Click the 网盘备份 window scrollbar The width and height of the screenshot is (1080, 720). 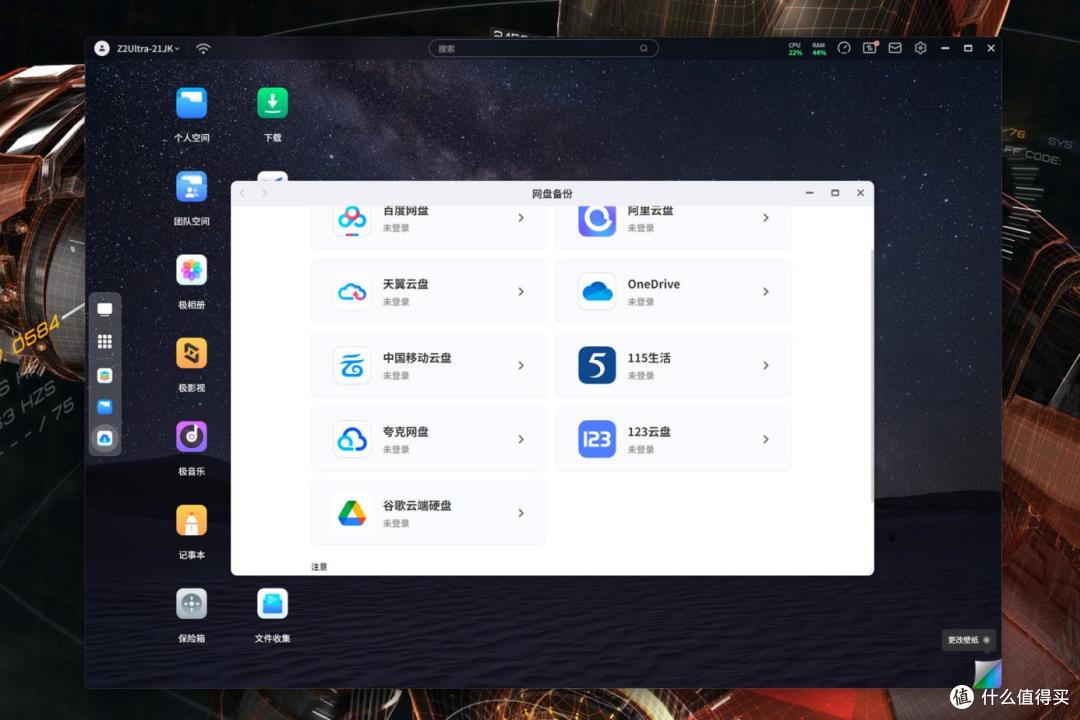(x=872, y=376)
